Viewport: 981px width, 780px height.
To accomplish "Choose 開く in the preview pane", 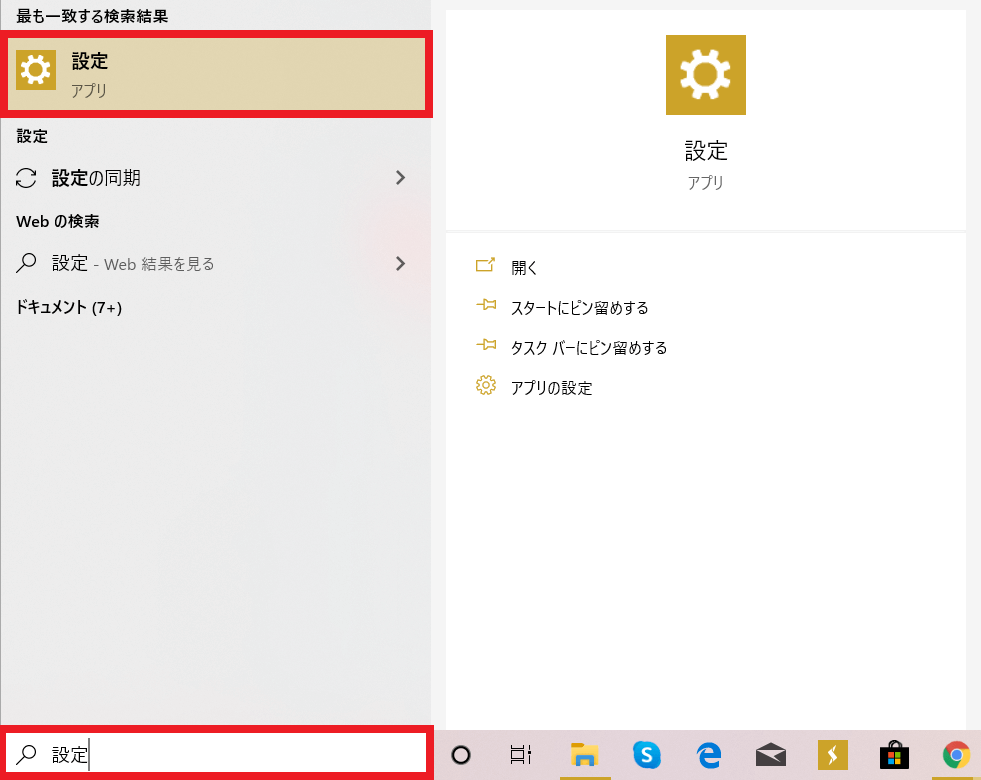I will [x=525, y=267].
